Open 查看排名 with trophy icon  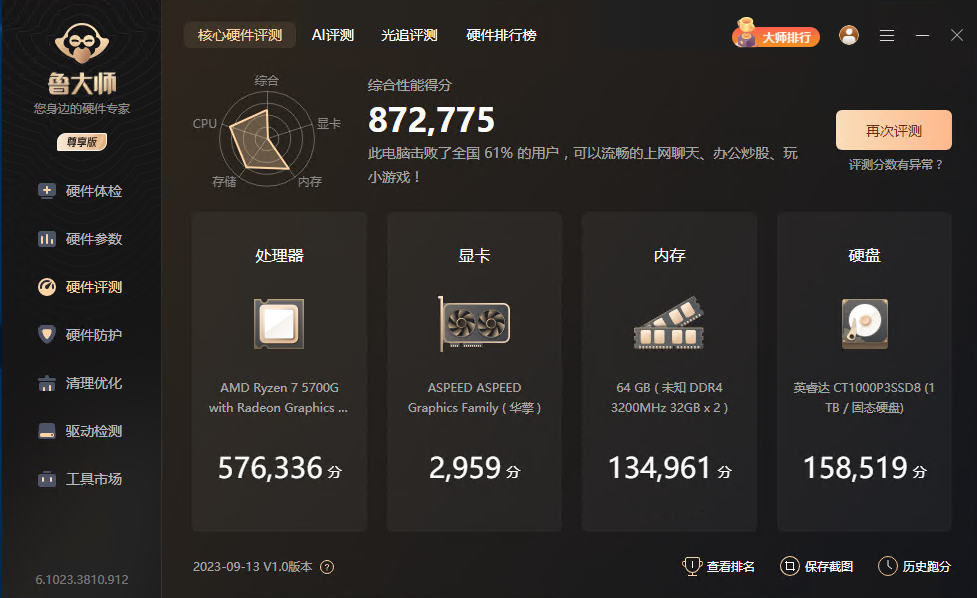pos(718,566)
